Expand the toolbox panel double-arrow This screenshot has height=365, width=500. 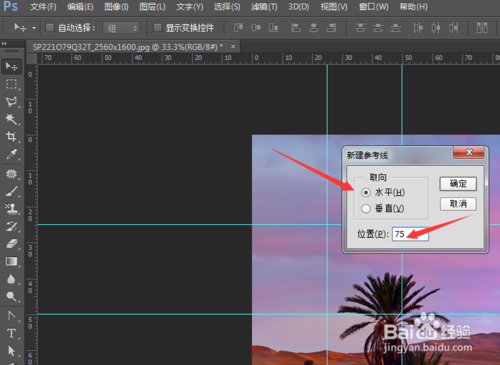click(4, 43)
